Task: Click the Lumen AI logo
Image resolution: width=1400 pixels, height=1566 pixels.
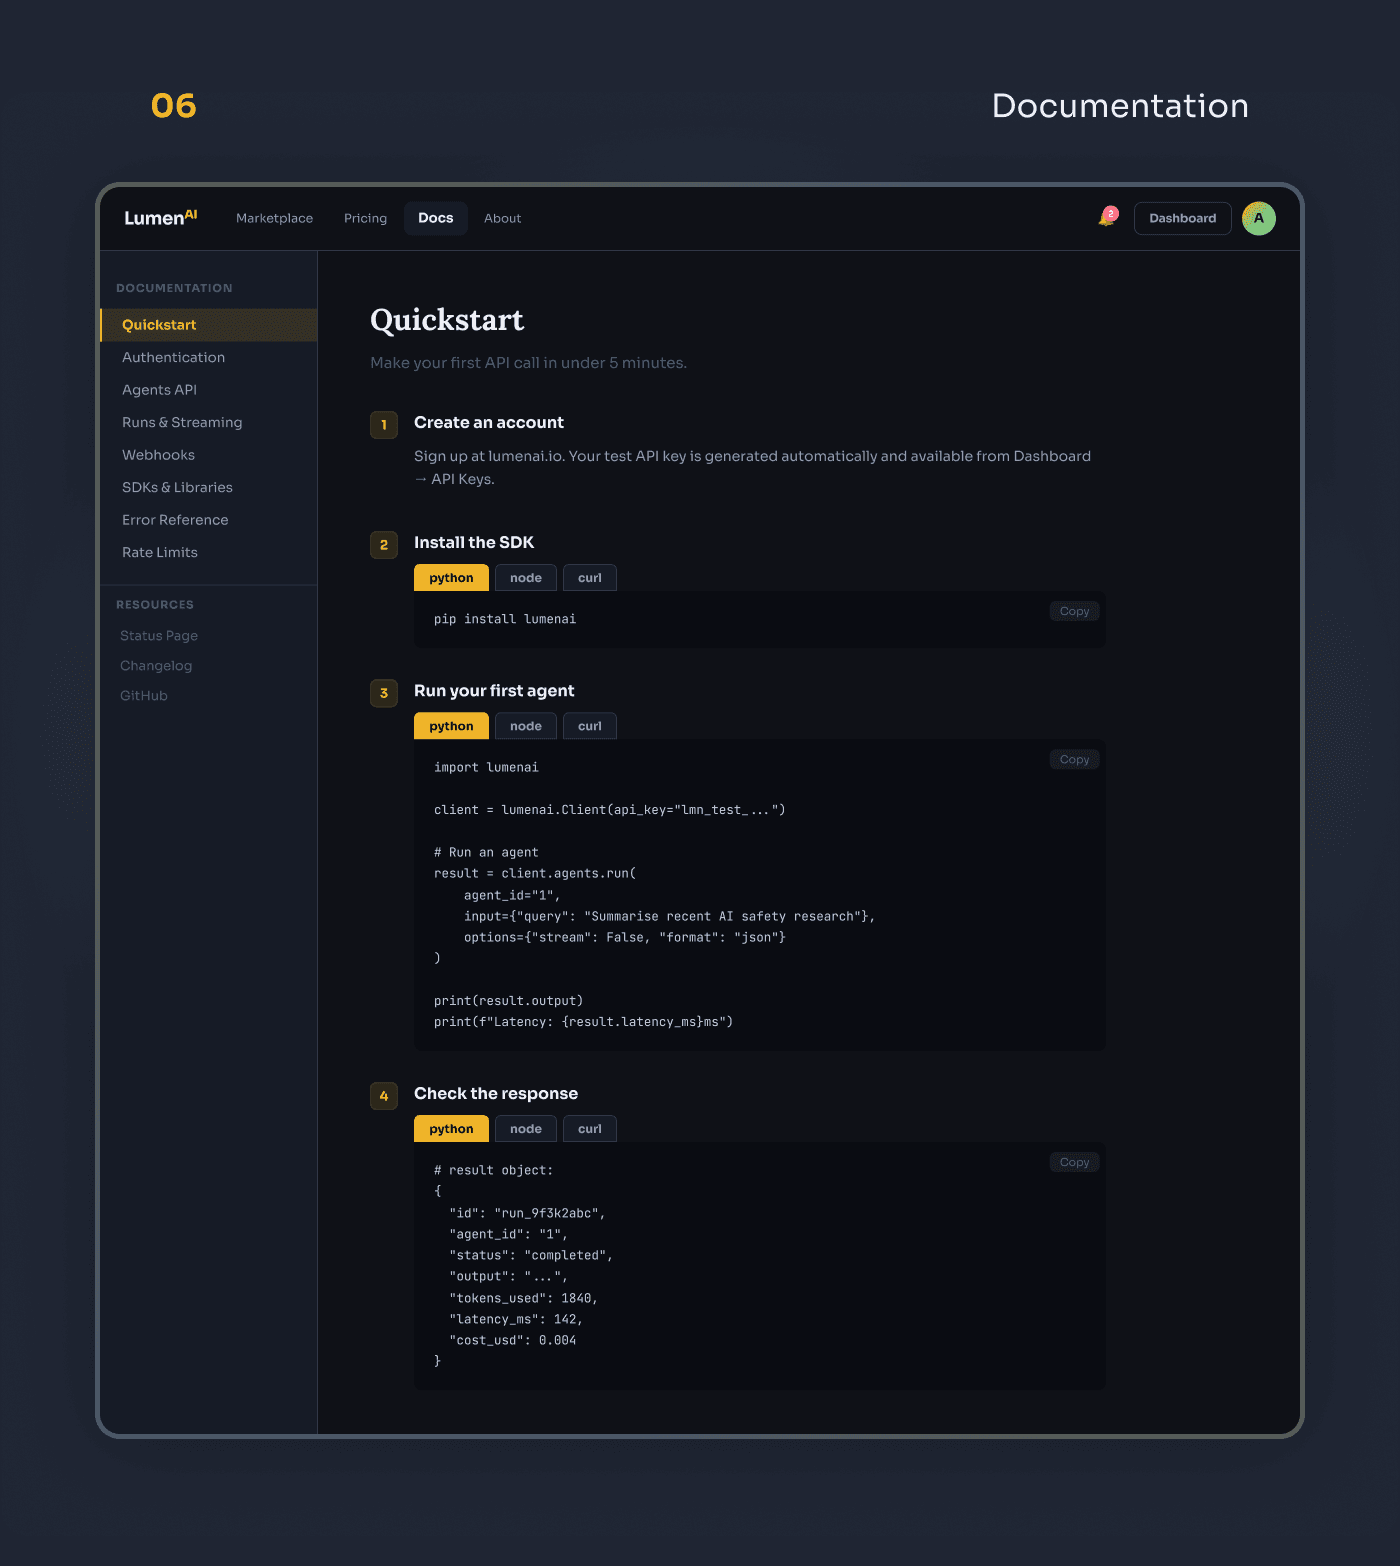Action: tap(160, 217)
